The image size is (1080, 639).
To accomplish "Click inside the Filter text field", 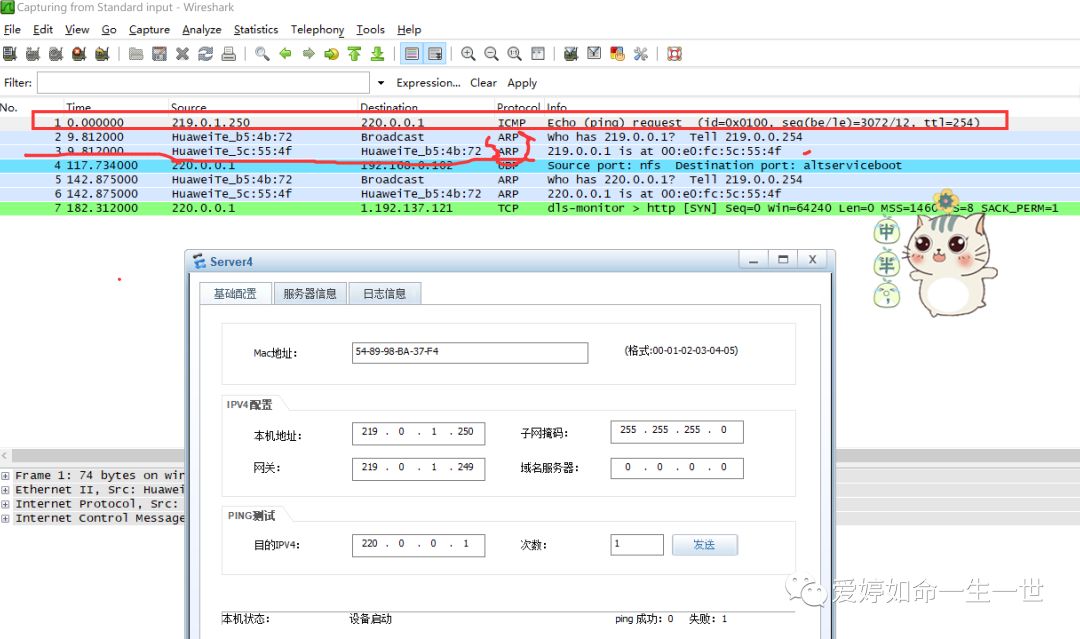I will (x=203, y=83).
